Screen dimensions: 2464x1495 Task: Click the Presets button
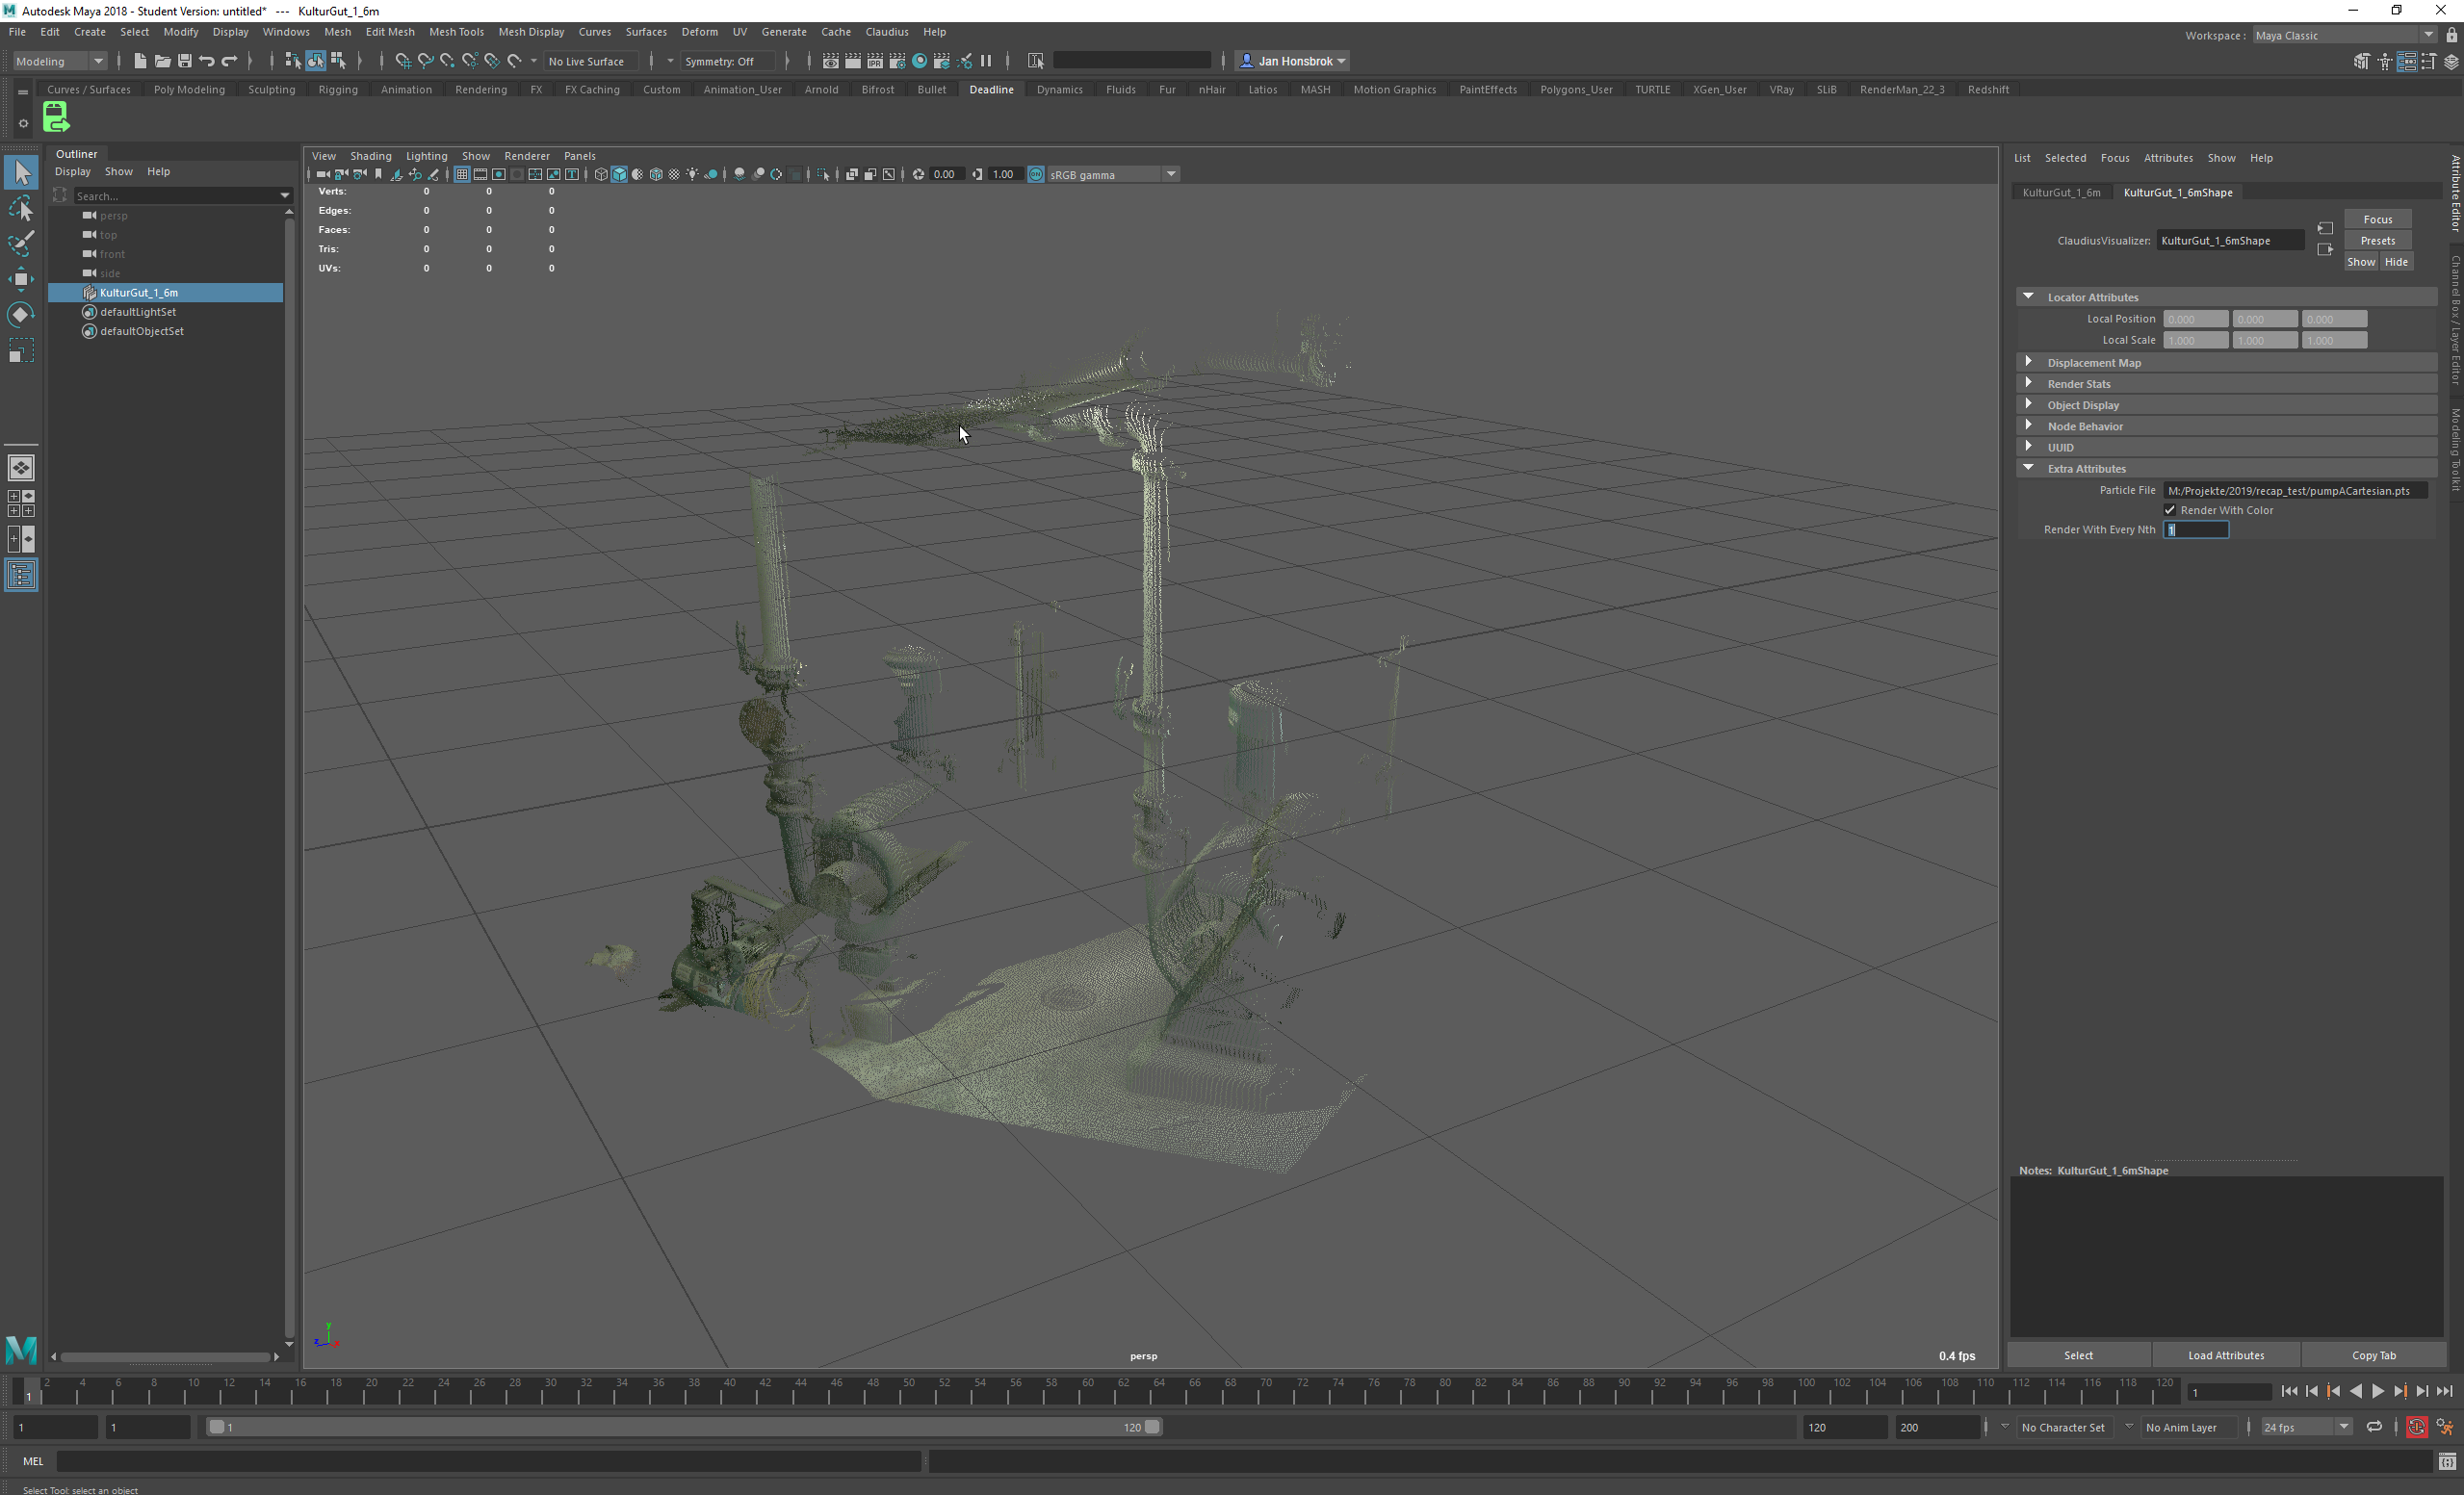coord(2376,240)
